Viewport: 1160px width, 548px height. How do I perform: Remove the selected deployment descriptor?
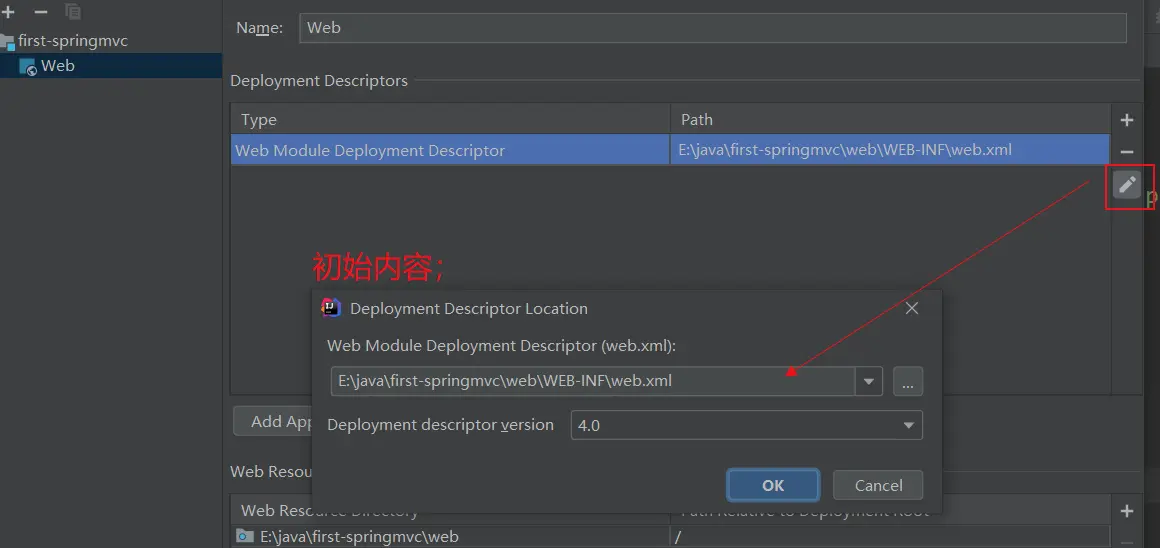click(1127, 152)
